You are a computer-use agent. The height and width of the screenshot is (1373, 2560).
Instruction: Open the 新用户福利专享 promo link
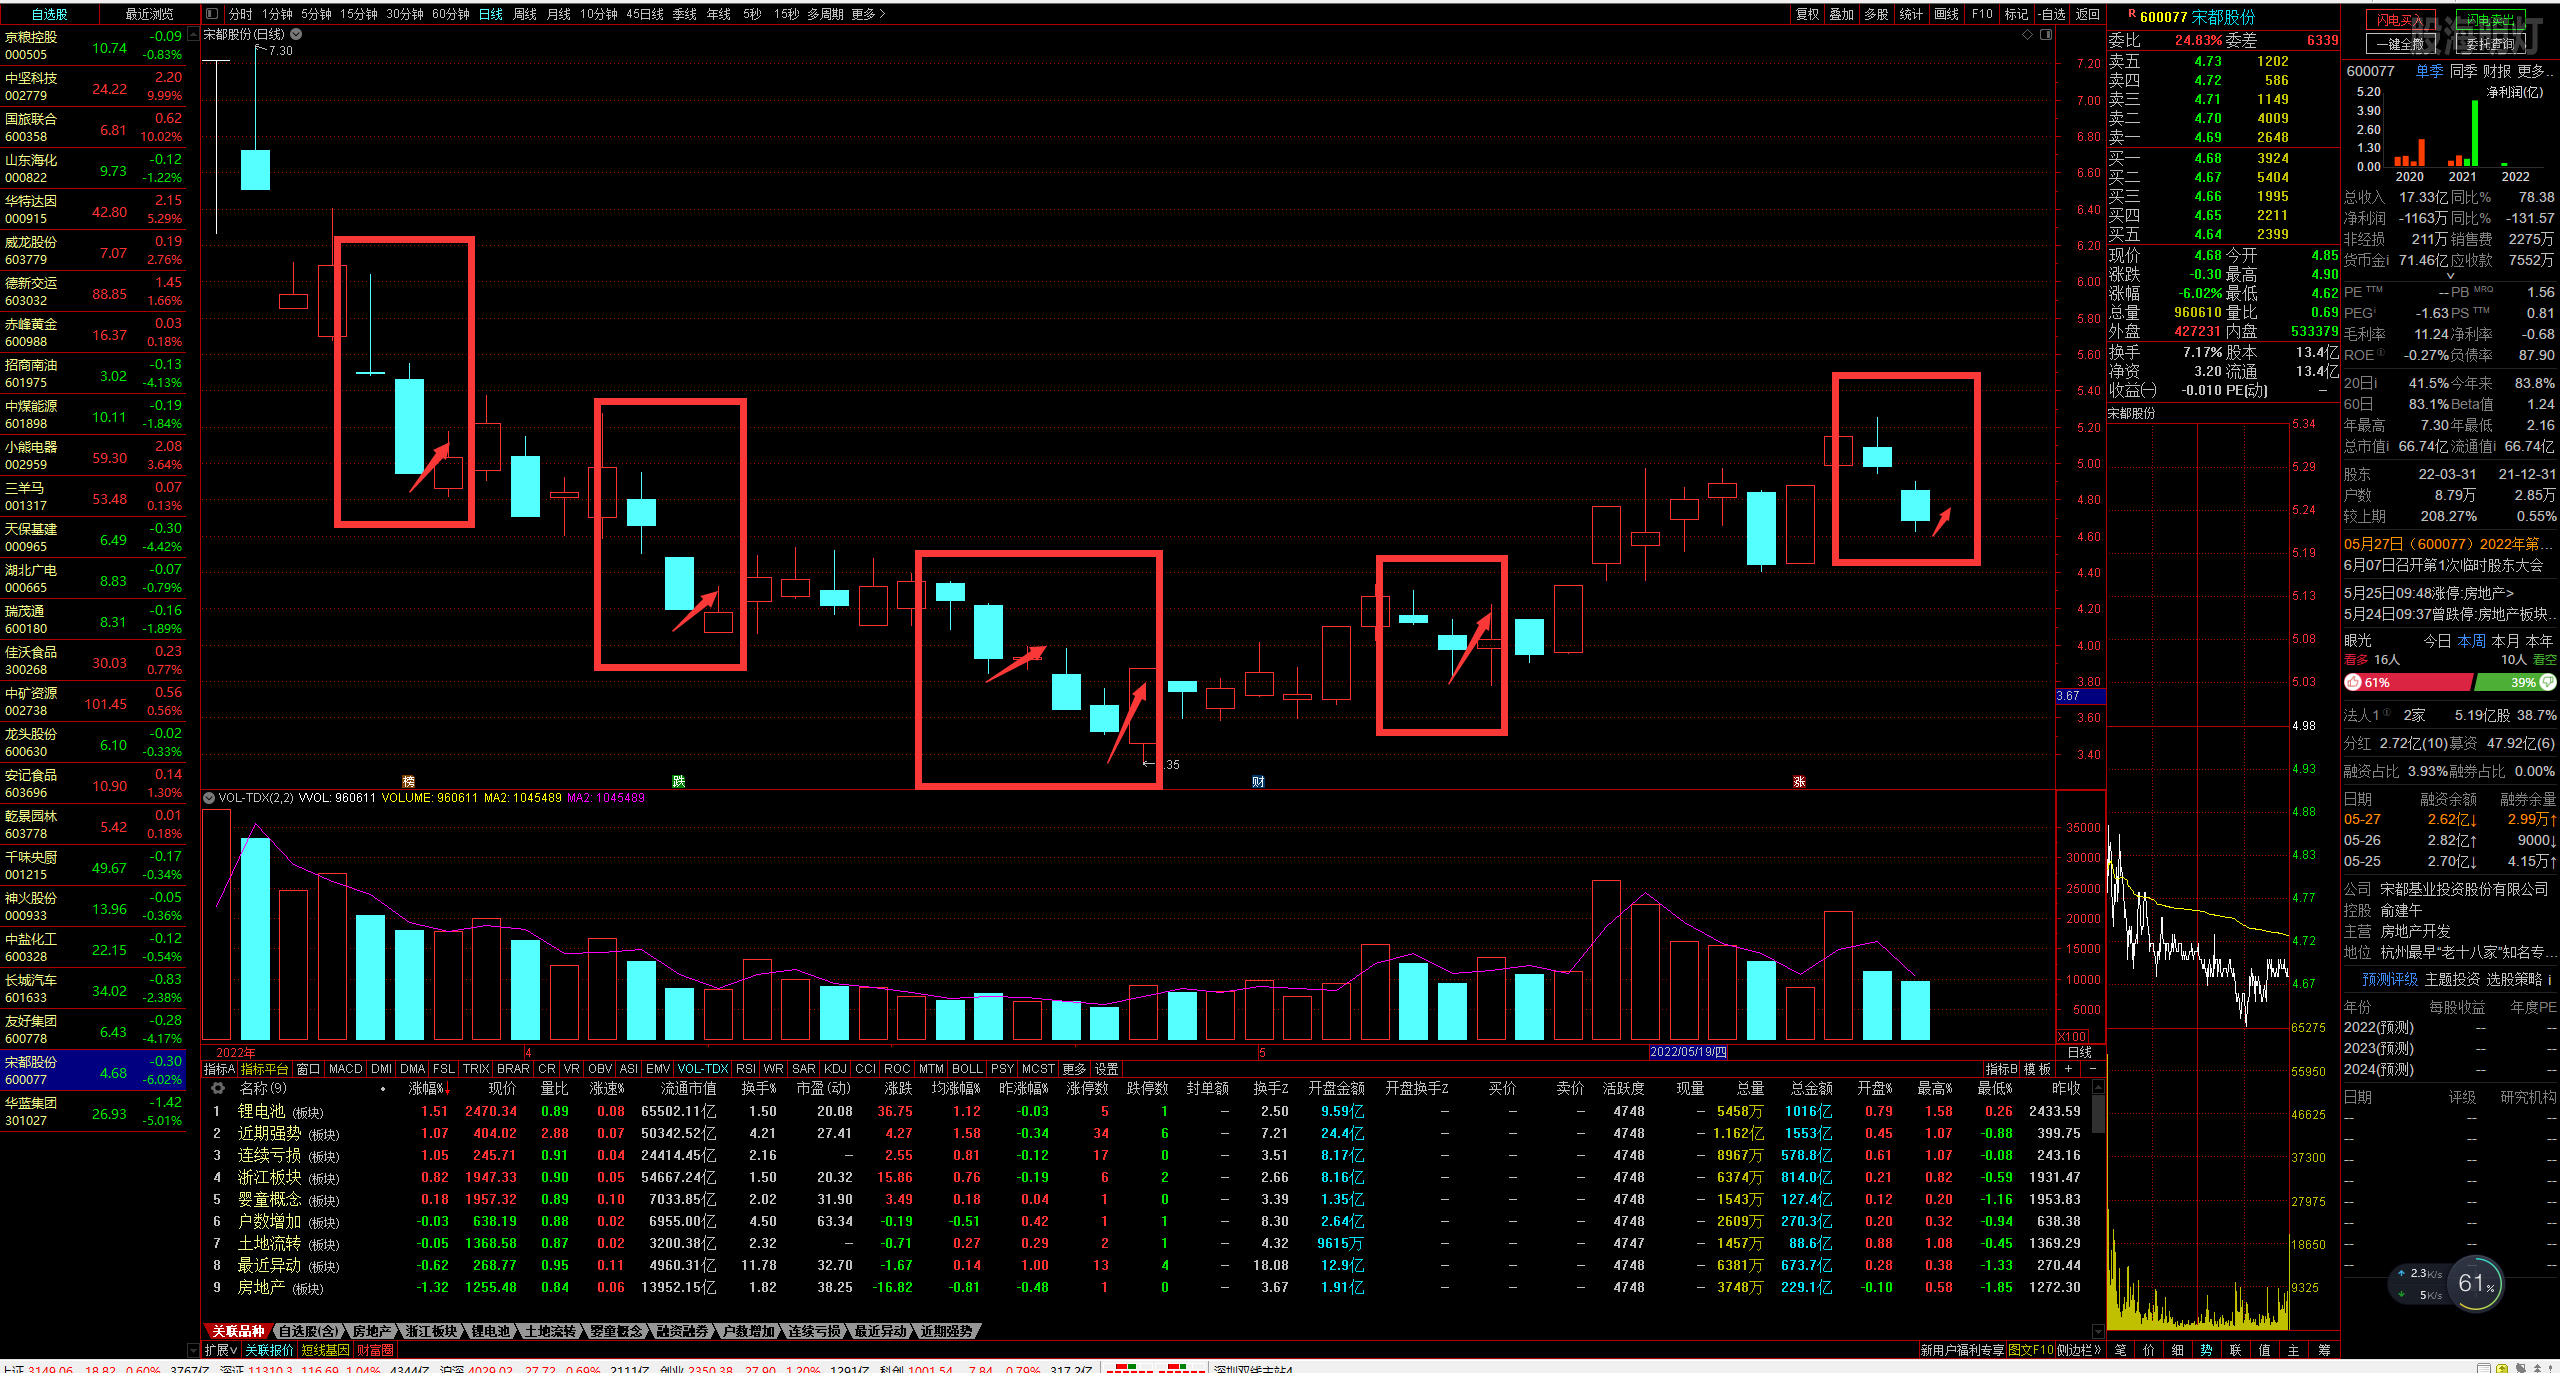pyautogui.click(x=1962, y=1350)
